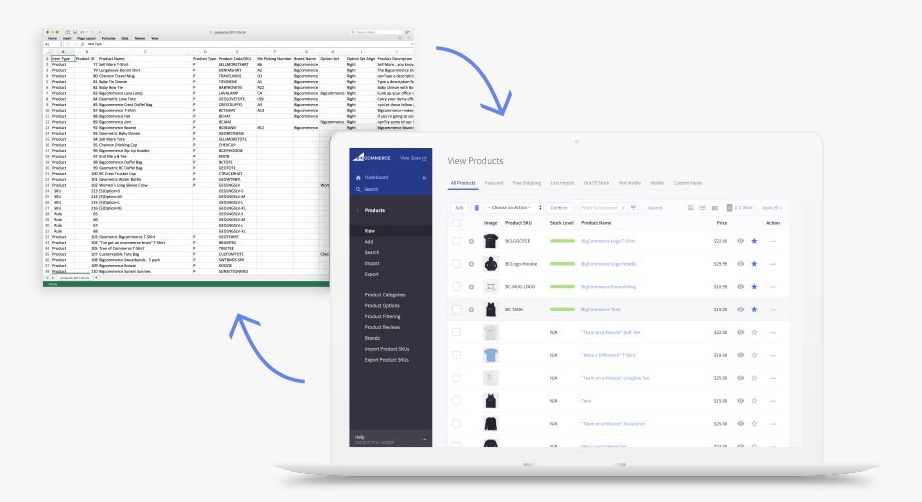Check the BCLOGOTEE row checkbox
Screen dimensions: 922x502
[x=456, y=241]
